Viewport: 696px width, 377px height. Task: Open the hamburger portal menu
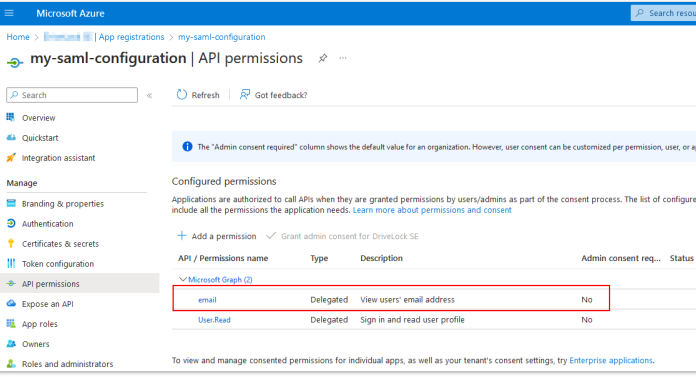(9, 13)
